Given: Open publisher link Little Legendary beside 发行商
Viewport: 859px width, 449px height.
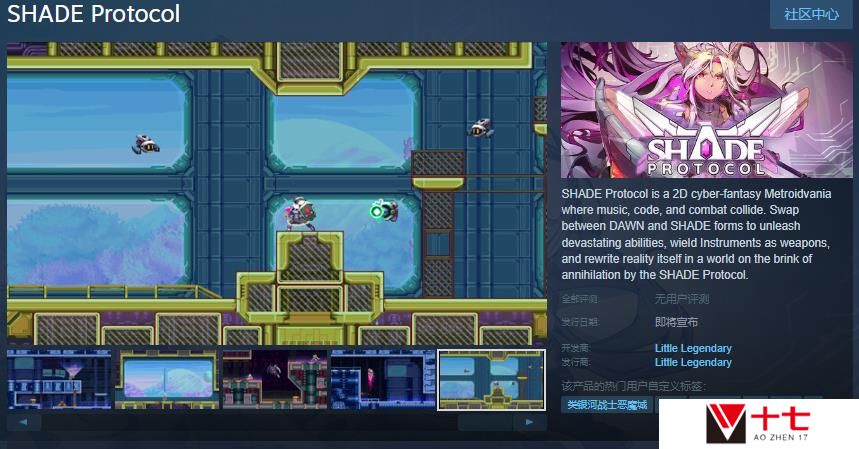Looking at the screenshot, I should point(693,362).
